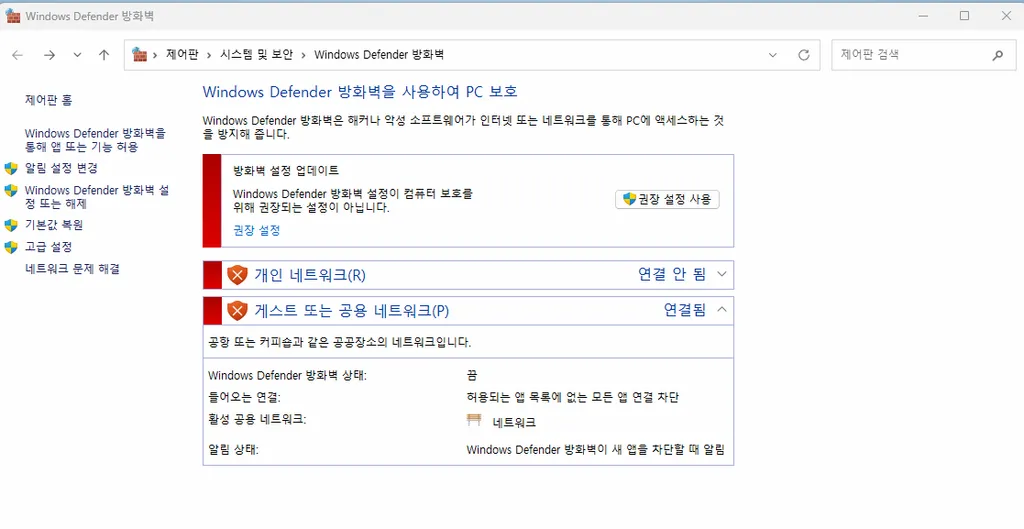The width and height of the screenshot is (1024, 529).
Task: Click the firewall icon in the address bar
Action: tap(139, 55)
